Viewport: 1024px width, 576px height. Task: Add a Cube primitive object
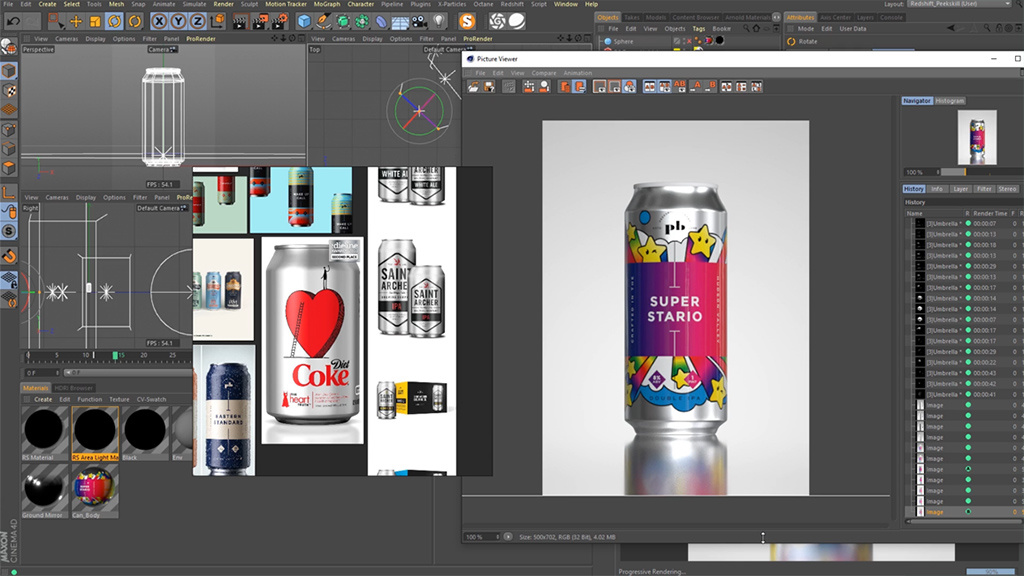(x=304, y=22)
